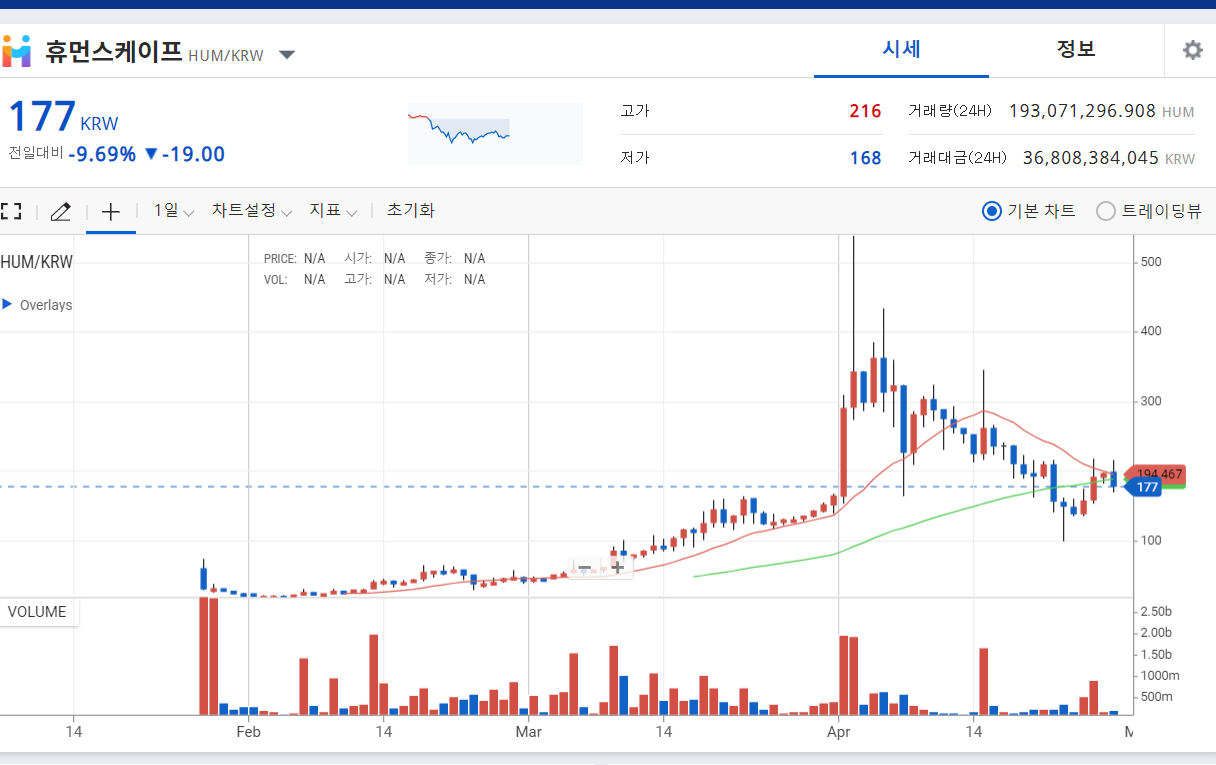This screenshot has width=1216, height=765.
Task: Click the Apr date label on axis
Action: coord(839,732)
